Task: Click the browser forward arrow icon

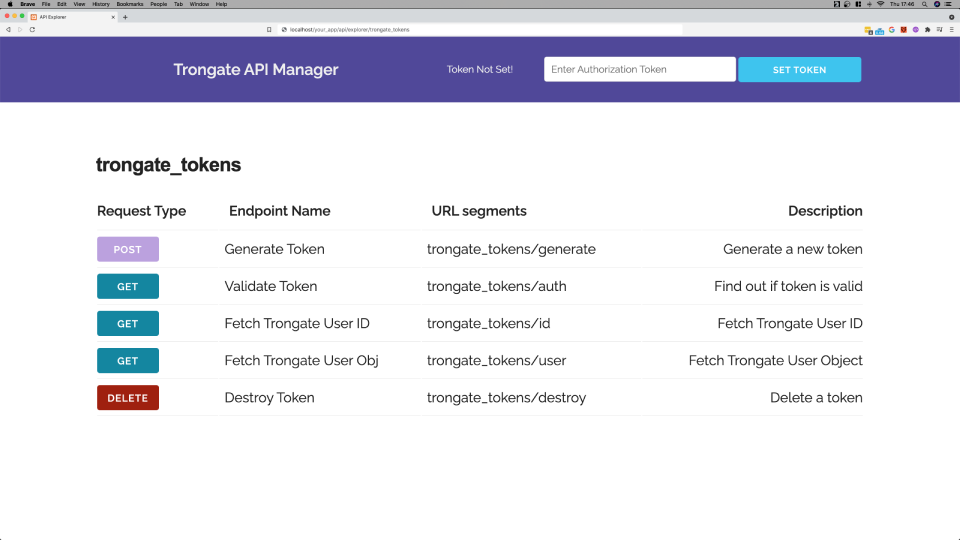Action: click(x=20, y=29)
